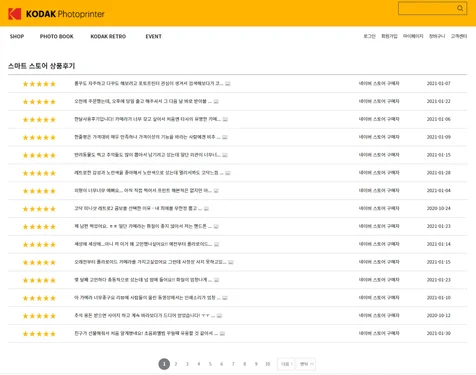This screenshot has height=375, width=476.
Task: Open the 고객센터 support link
Action: tap(459, 36)
